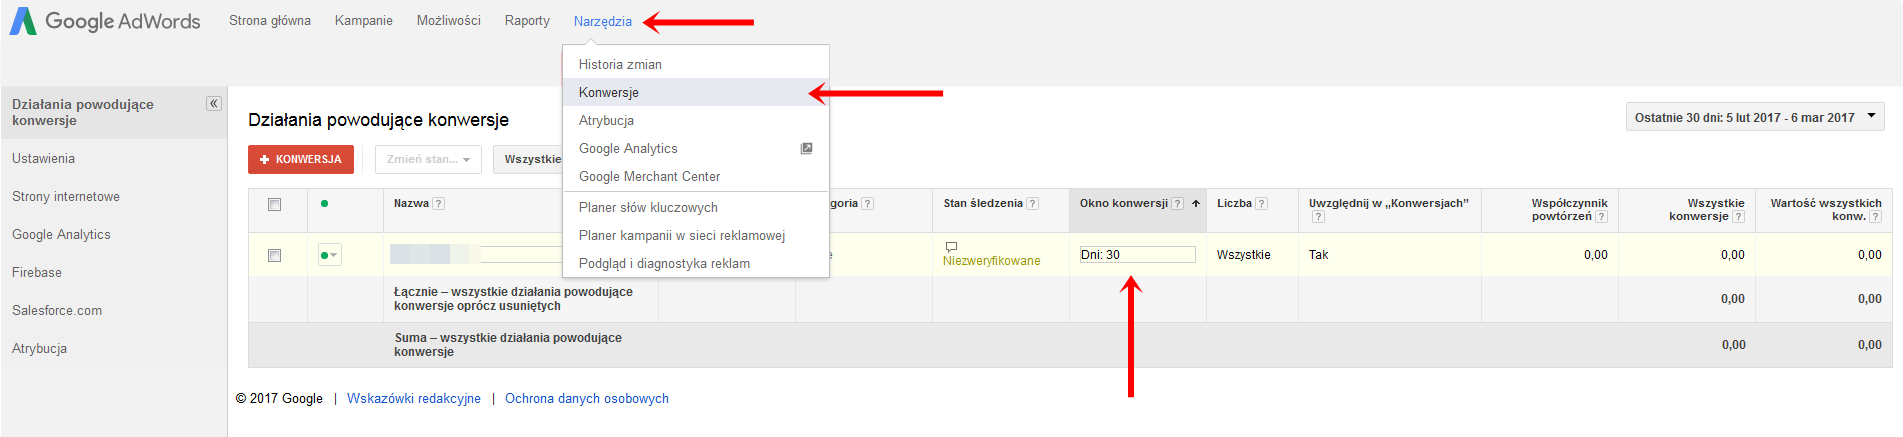1903x437 pixels.
Task: Open help icon next to Liczba header
Action: click(x=1262, y=203)
